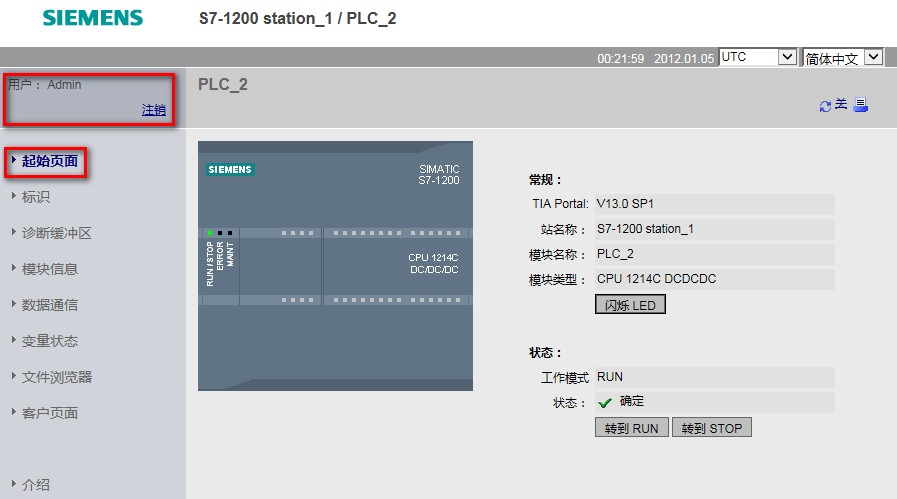Screen dimensions: 897x499
Task: Click the print icon
Action: (x=860, y=105)
